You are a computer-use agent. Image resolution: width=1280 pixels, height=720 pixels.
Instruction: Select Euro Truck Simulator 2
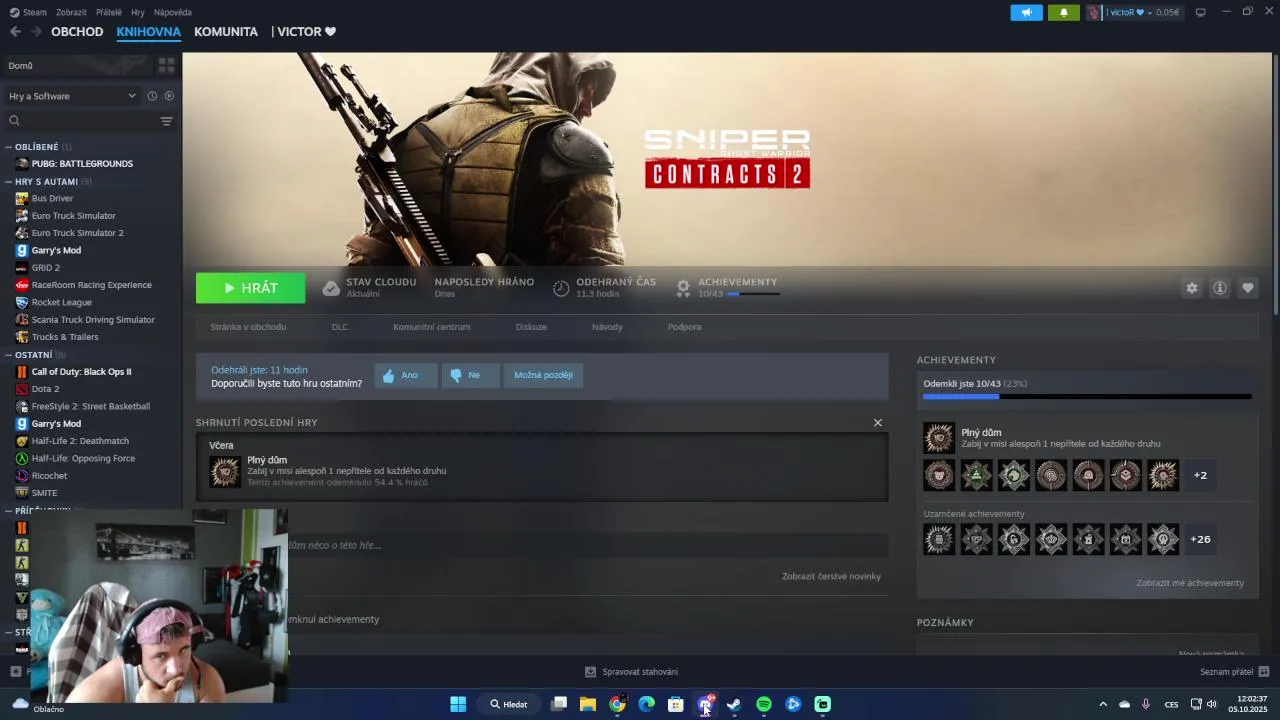(77, 233)
